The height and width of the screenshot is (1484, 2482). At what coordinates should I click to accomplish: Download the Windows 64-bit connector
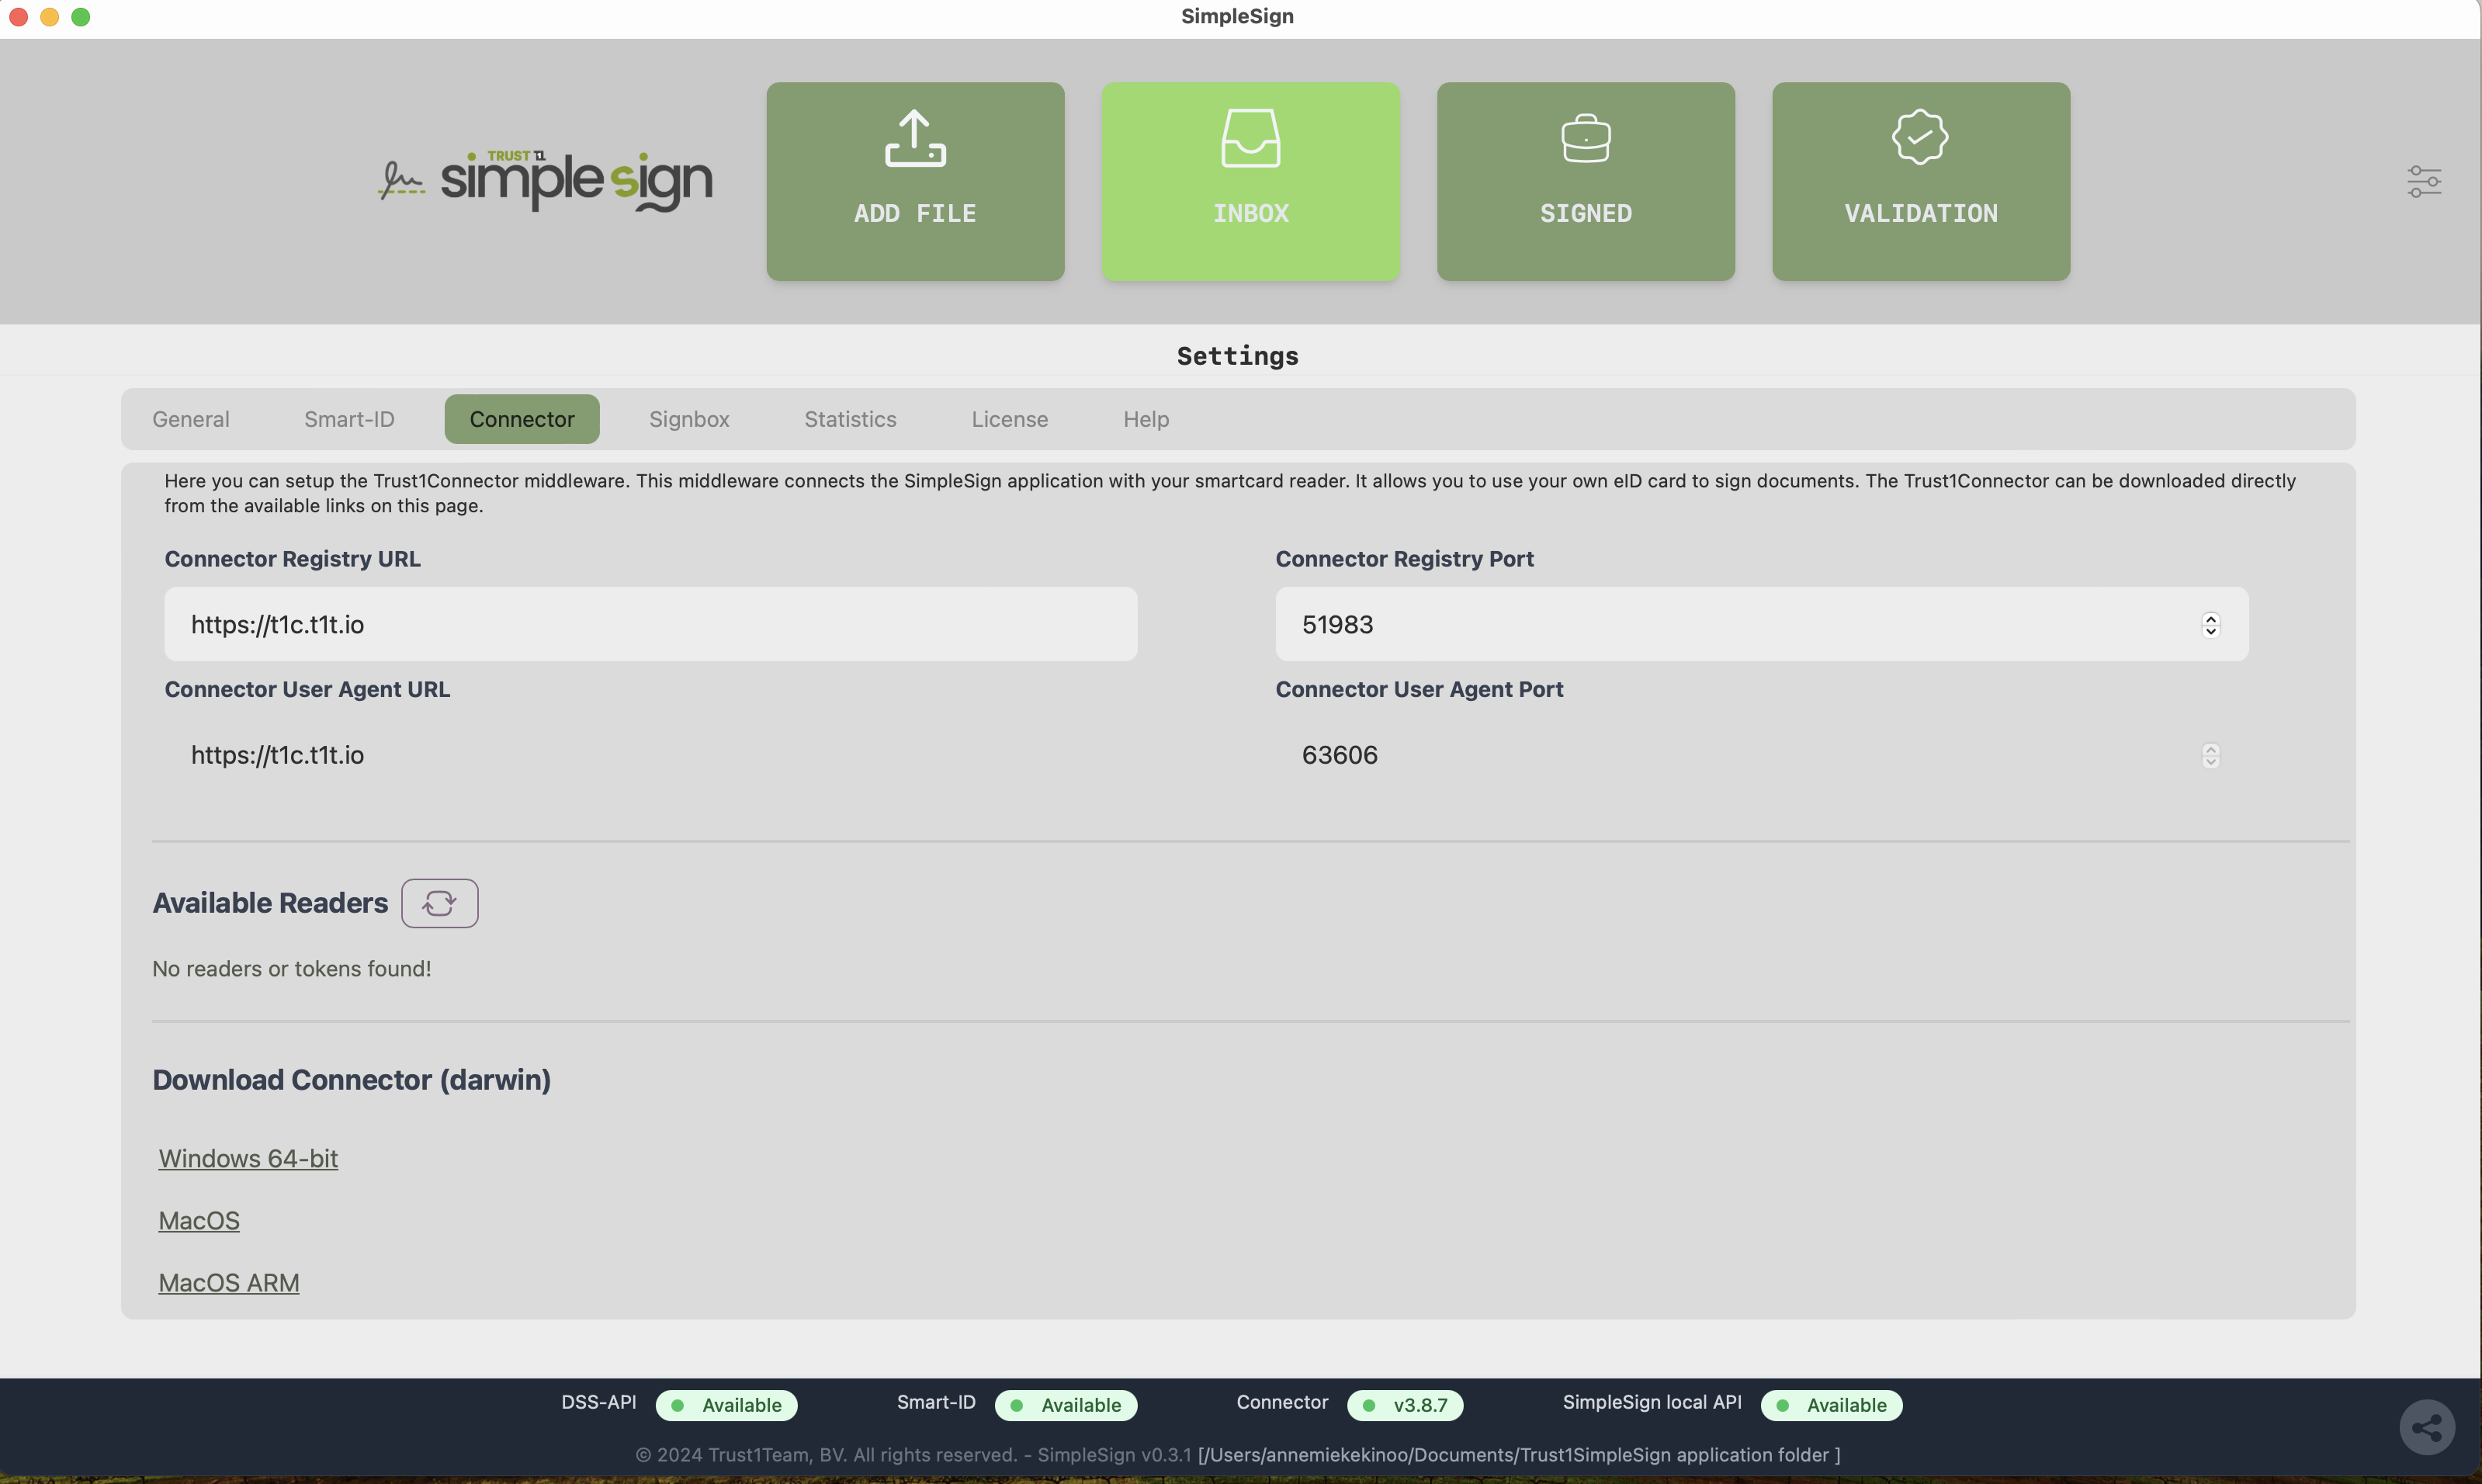click(248, 1158)
